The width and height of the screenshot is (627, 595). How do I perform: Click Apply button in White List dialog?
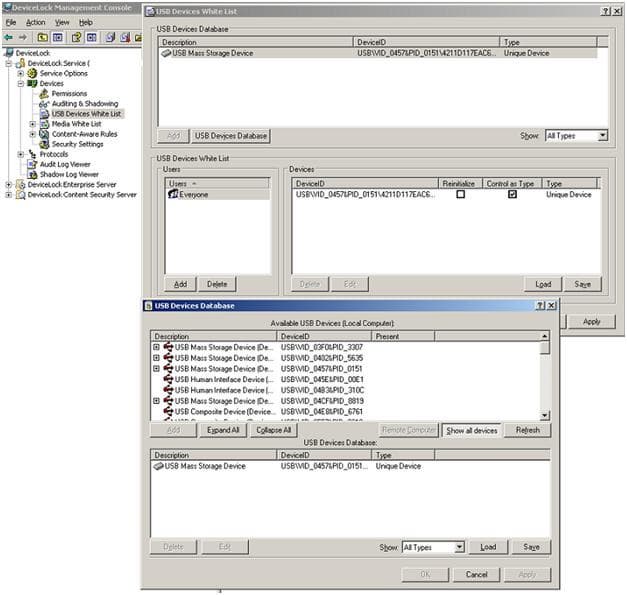(591, 322)
